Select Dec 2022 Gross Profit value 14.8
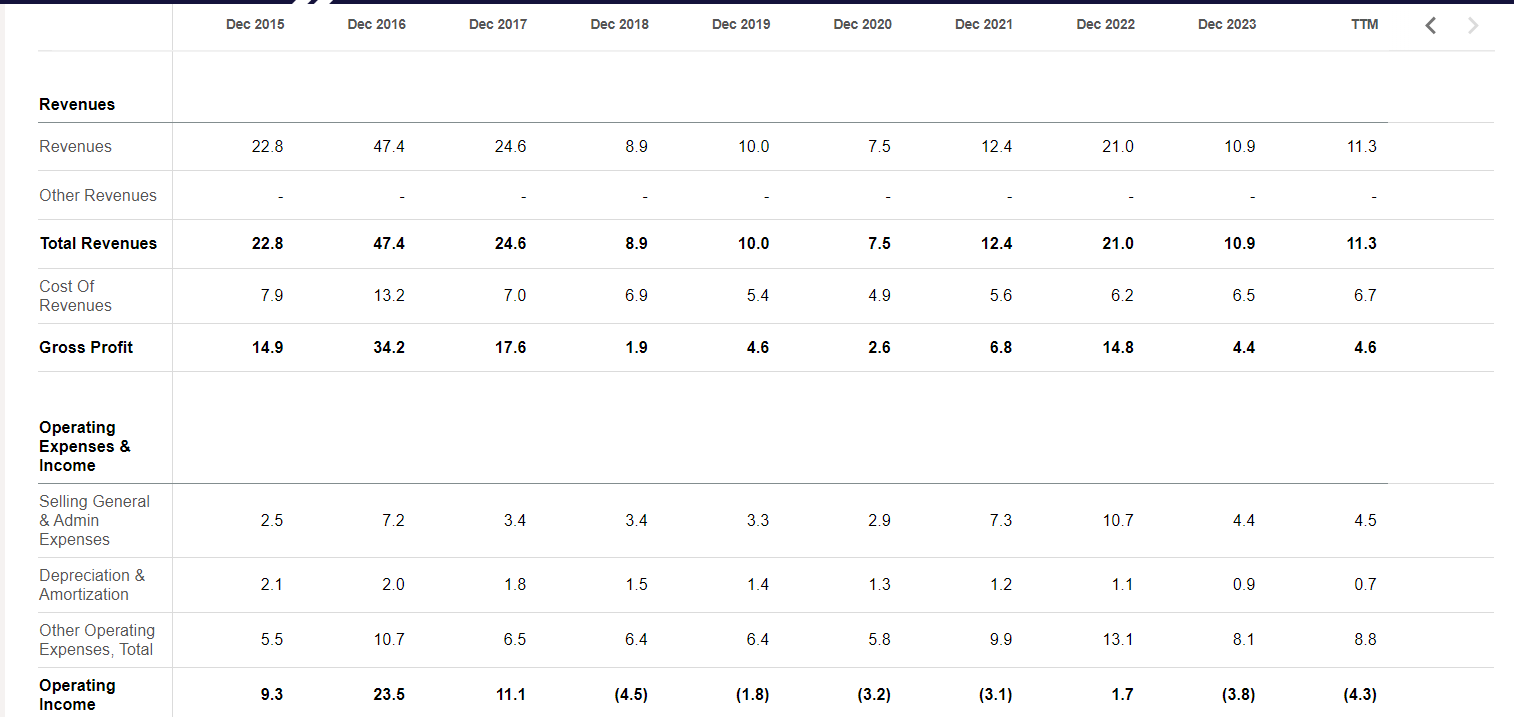This screenshot has width=1514, height=717. click(x=1117, y=348)
